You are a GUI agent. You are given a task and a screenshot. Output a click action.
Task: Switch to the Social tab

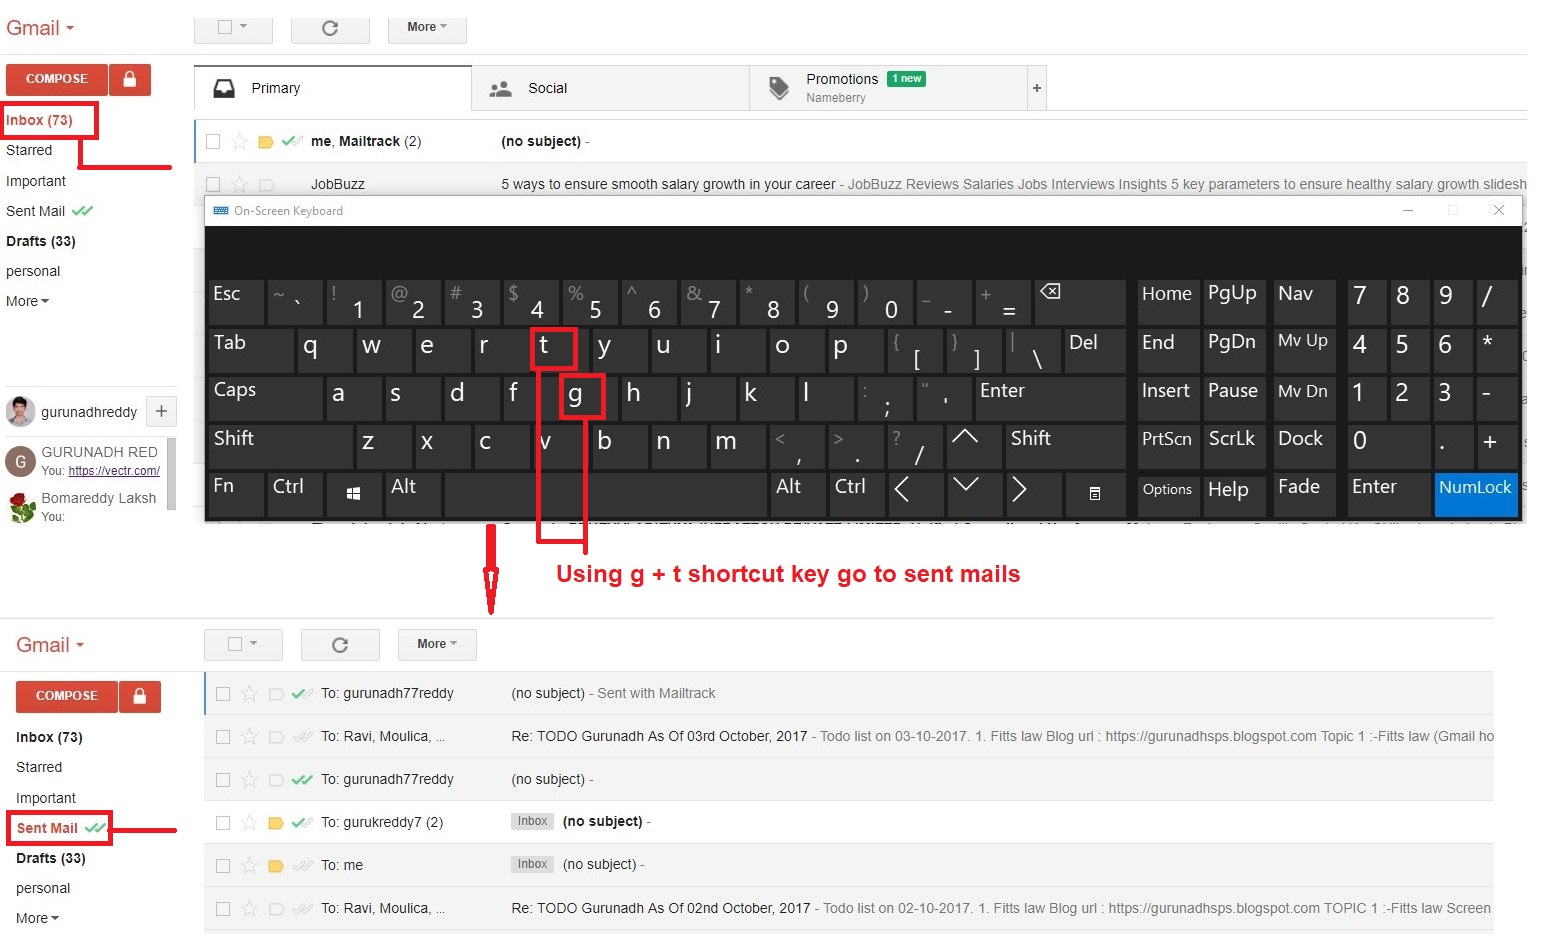[547, 88]
